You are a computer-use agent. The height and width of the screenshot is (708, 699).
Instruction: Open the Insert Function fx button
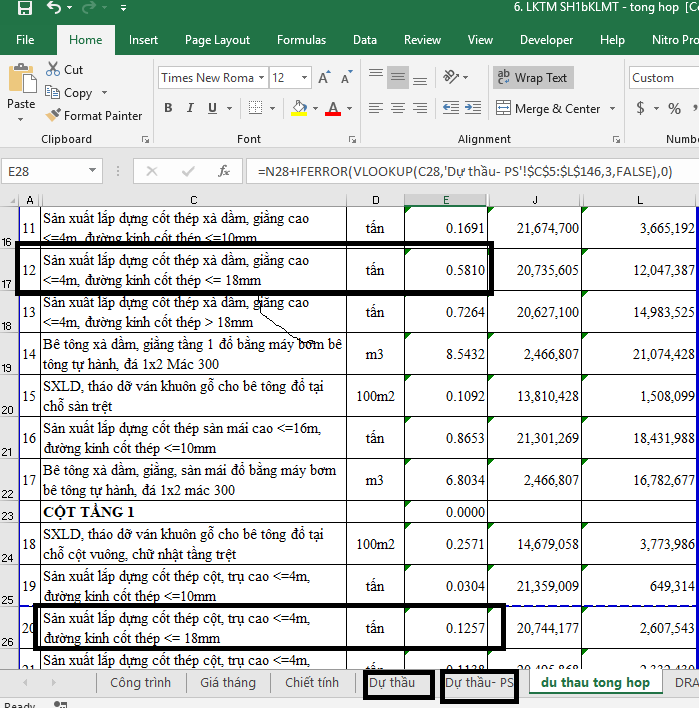click(x=224, y=171)
